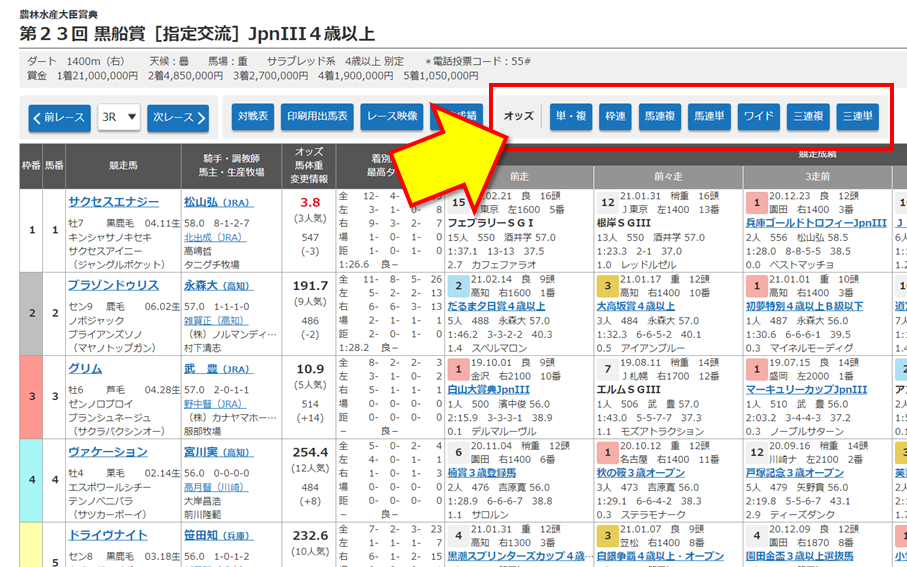Image resolution: width=907 pixels, height=567 pixels.
Task: Open horse page for サクセスエナジー
Action: click(x=112, y=202)
